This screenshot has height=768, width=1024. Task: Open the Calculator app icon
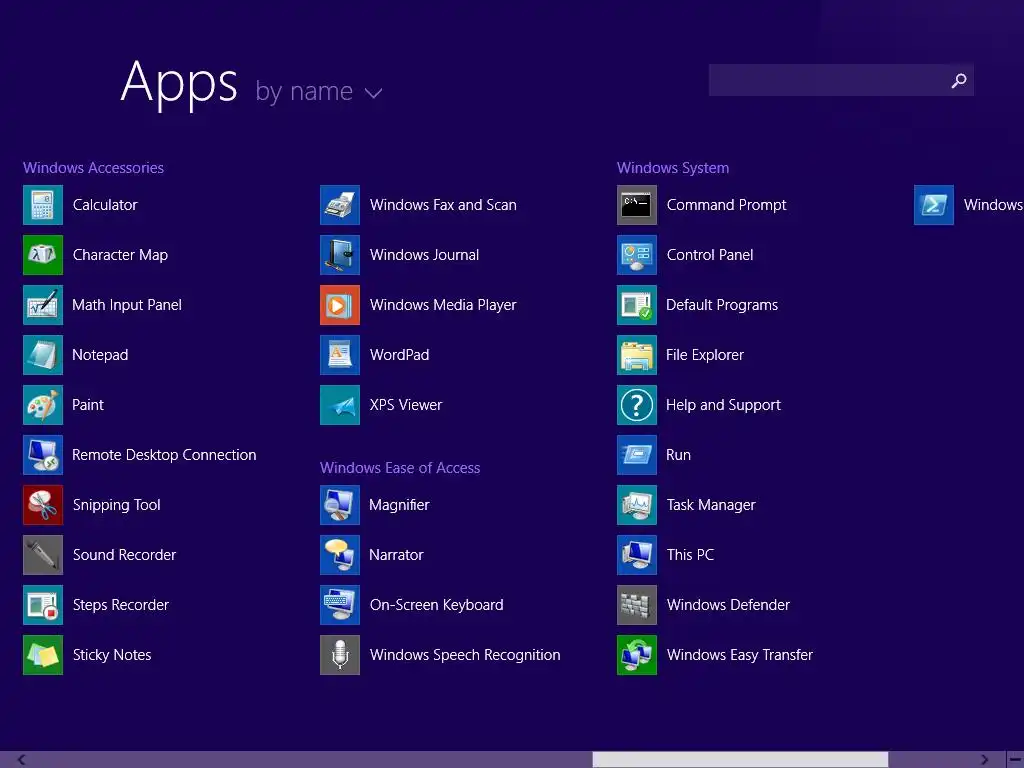tap(43, 205)
